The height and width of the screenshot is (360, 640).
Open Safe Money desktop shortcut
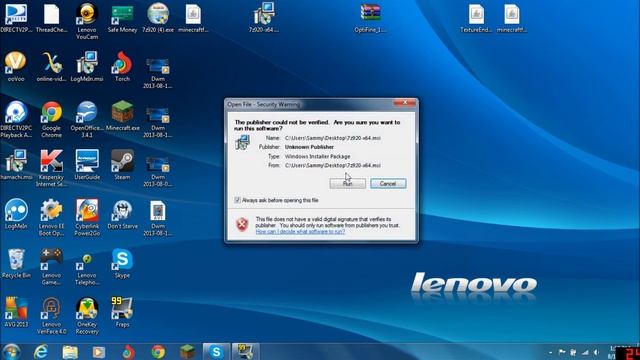(122, 18)
